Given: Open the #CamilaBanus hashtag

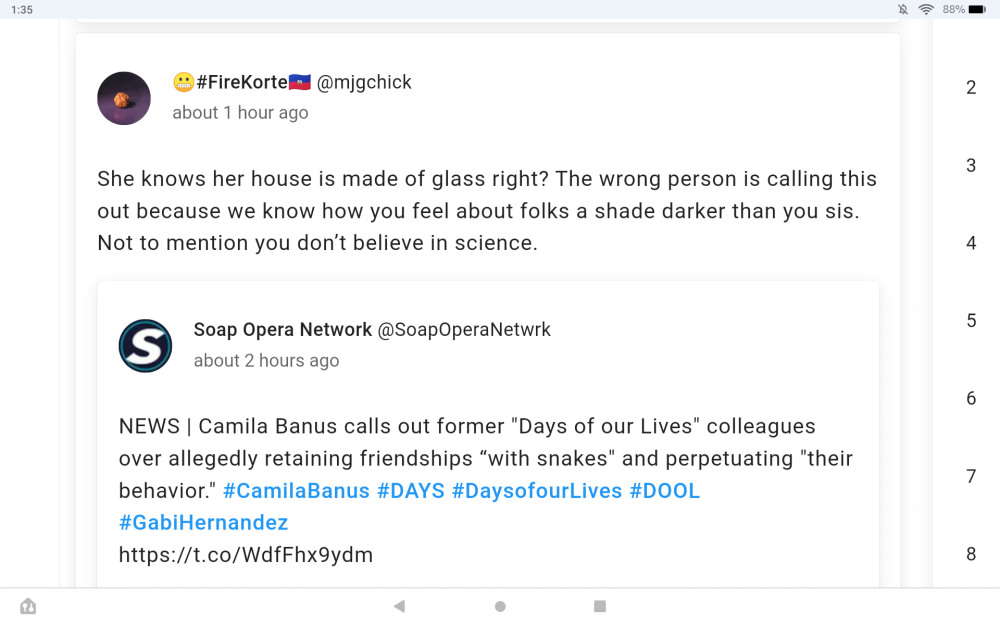Looking at the screenshot, I should pyautogui.click(x=296, y=491).
